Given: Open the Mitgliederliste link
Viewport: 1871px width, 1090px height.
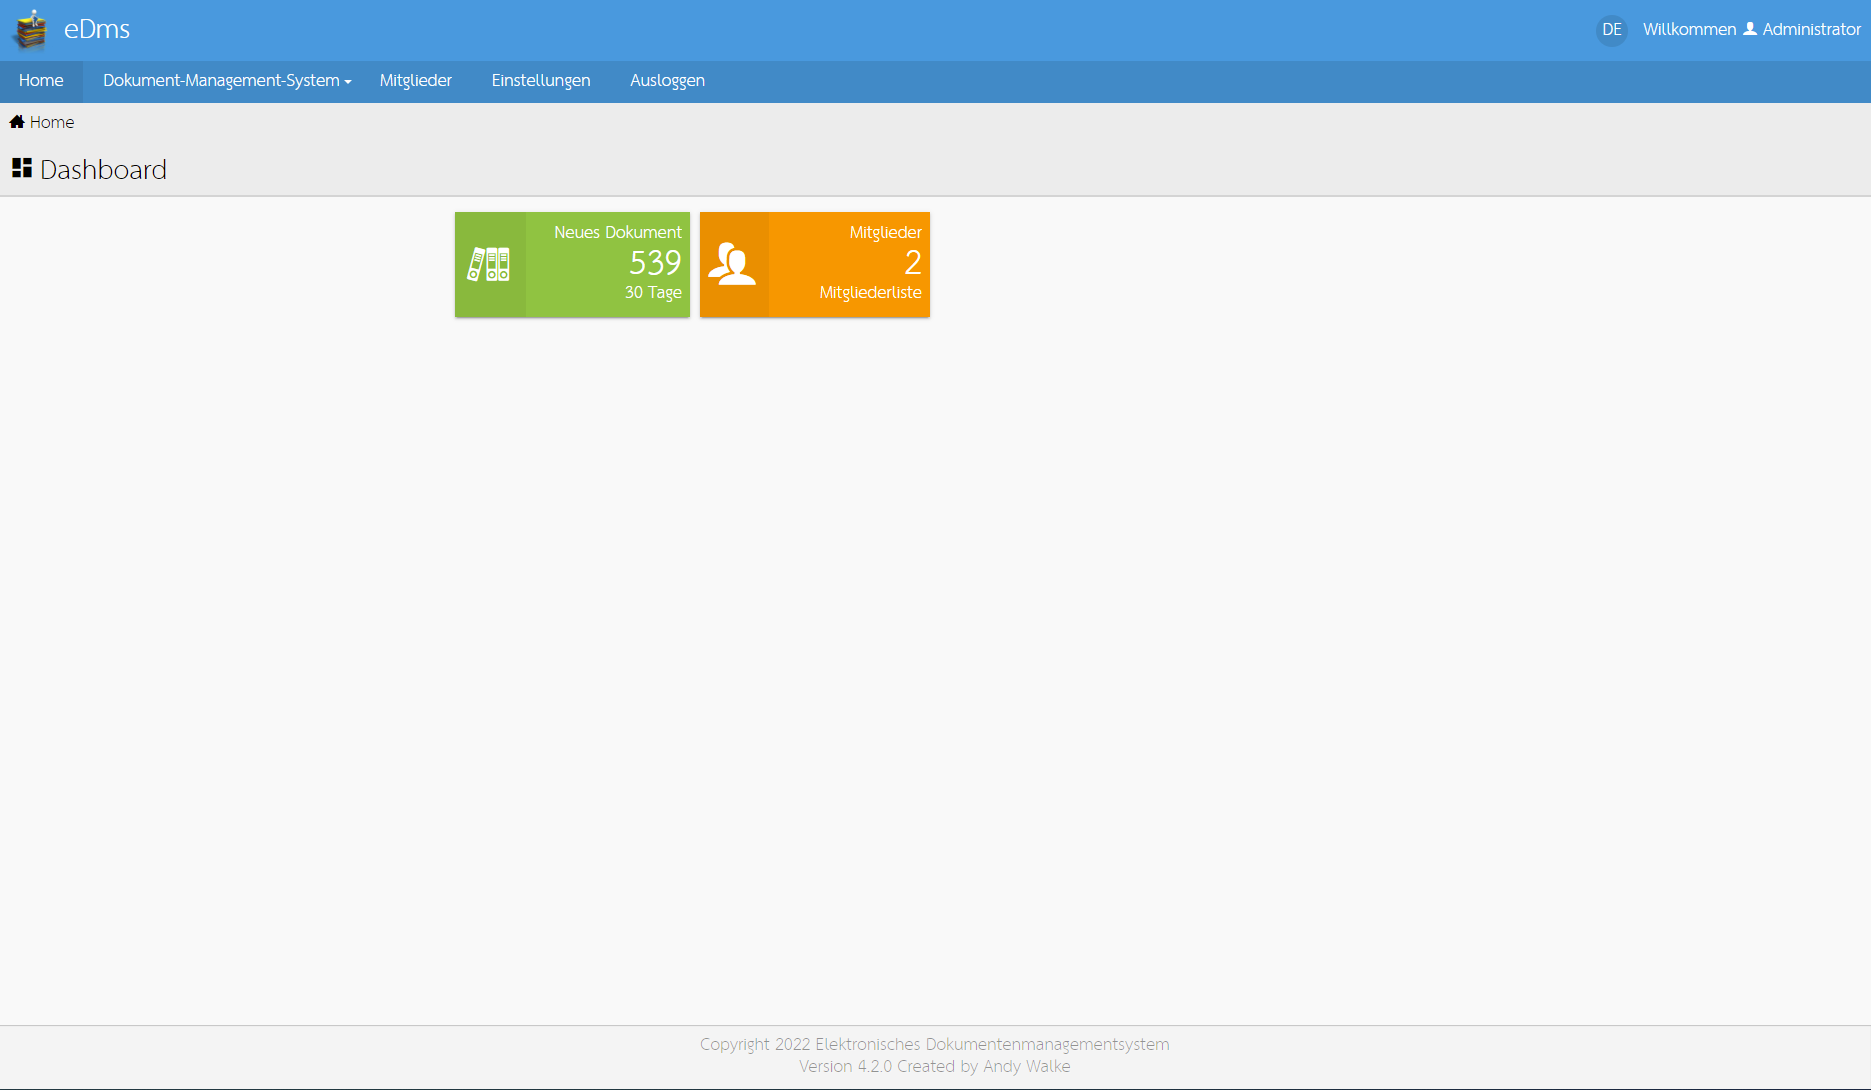Looking at the screenshot, I should pos(870,293).
